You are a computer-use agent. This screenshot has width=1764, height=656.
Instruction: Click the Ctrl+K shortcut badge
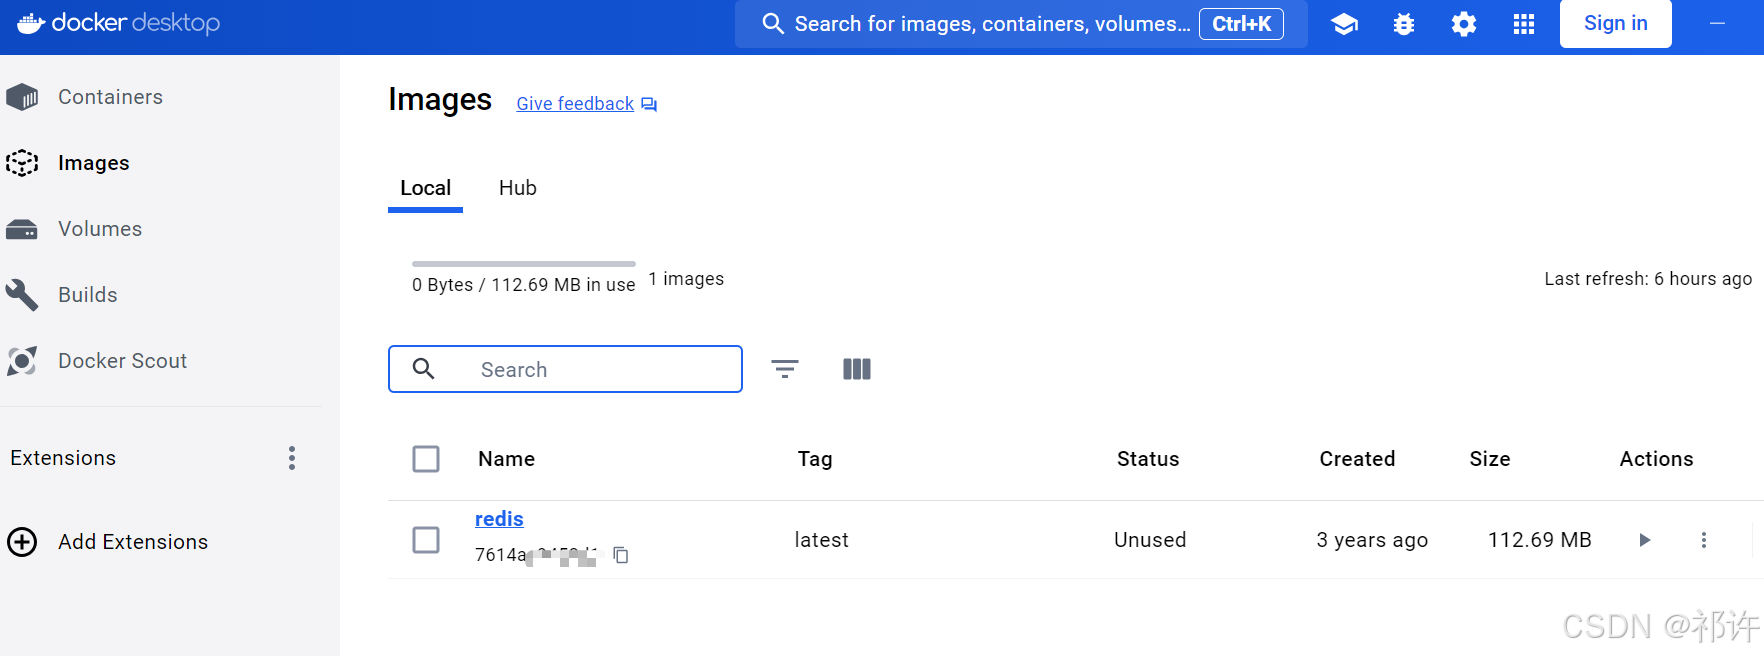click(x=1241, y=24)
